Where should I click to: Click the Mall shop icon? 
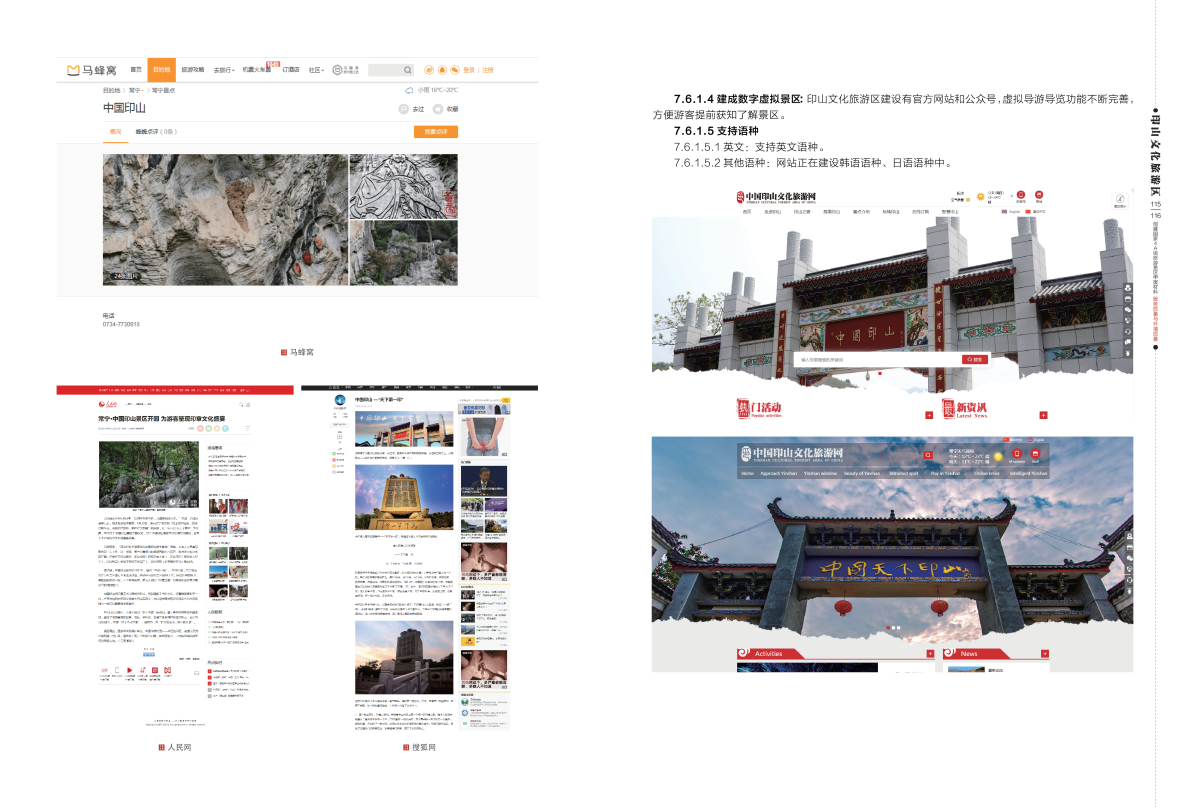pos(1035,454)
